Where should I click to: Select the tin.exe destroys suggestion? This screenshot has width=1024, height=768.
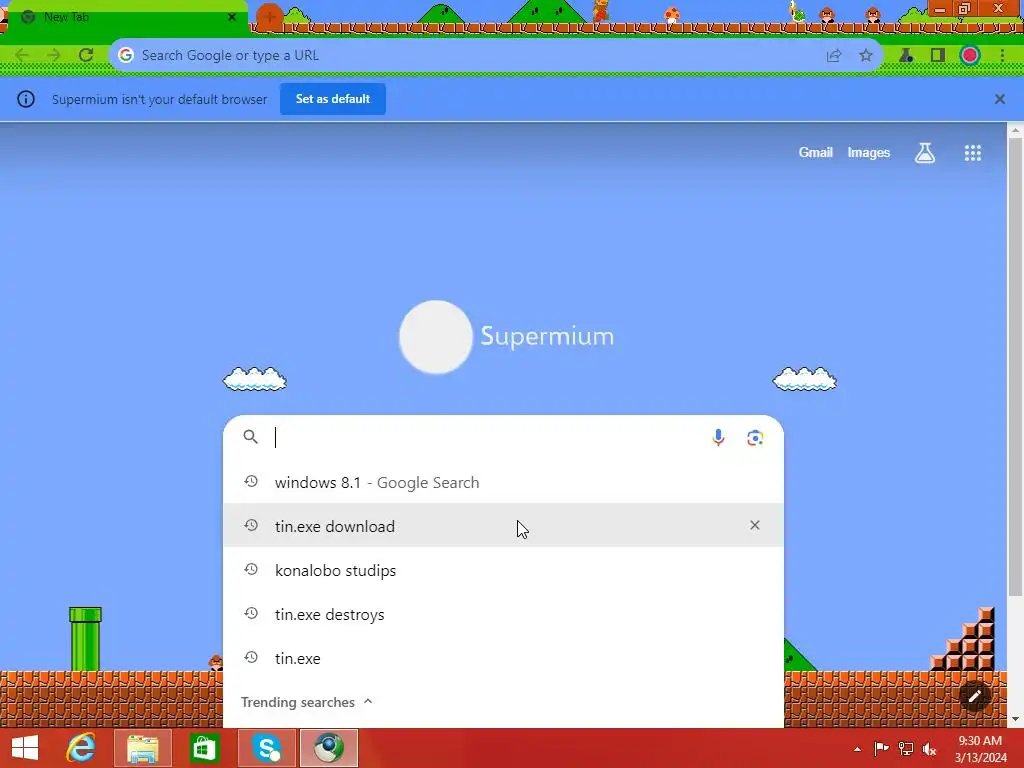coord(504,614)
